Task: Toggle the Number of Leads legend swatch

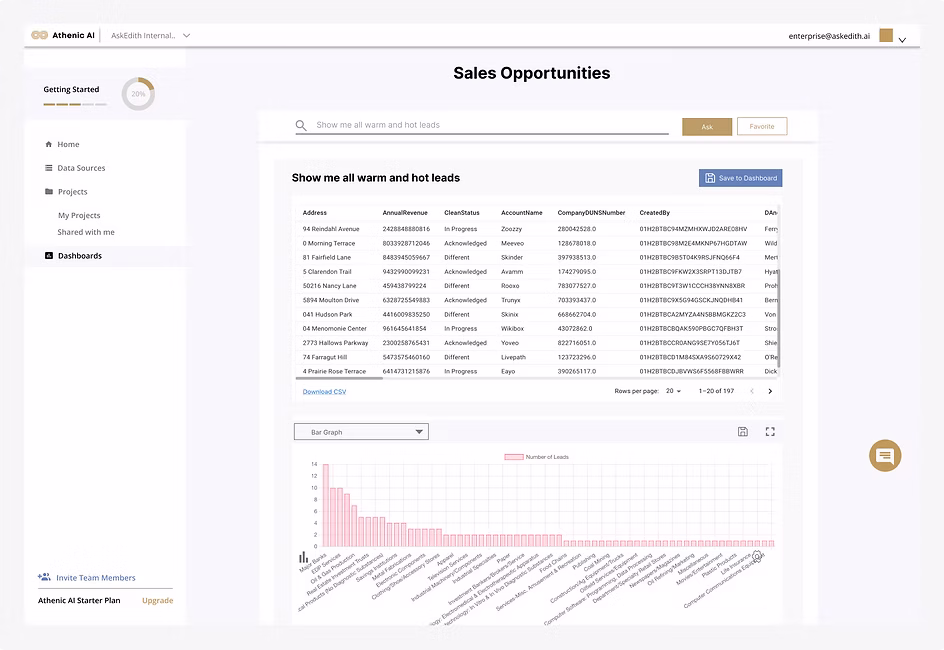Action: click(513, 456)
